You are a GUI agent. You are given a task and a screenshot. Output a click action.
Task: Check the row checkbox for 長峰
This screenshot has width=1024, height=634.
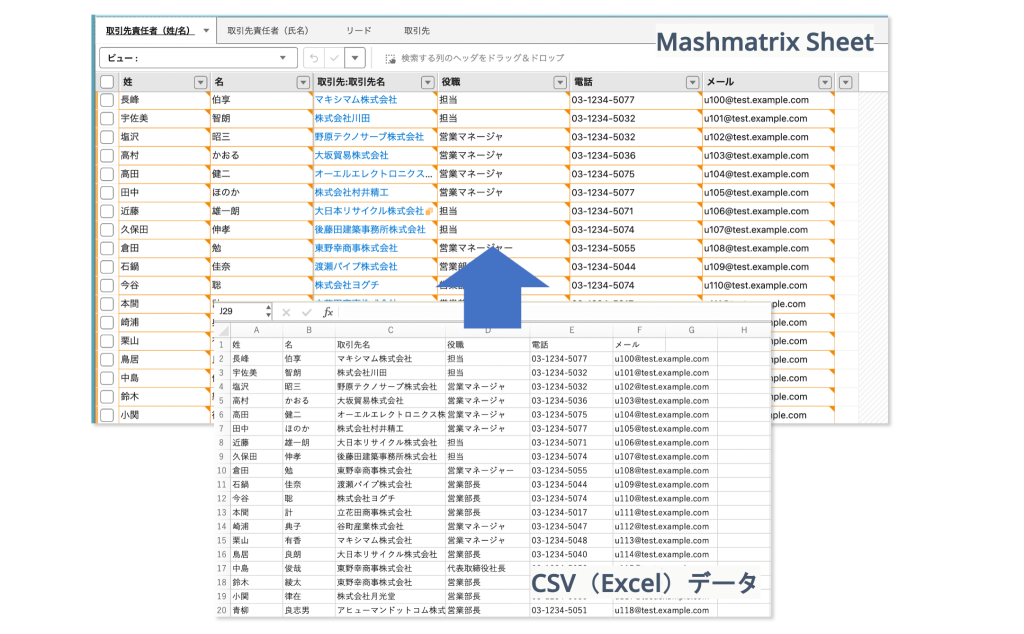tap(107, 100)
